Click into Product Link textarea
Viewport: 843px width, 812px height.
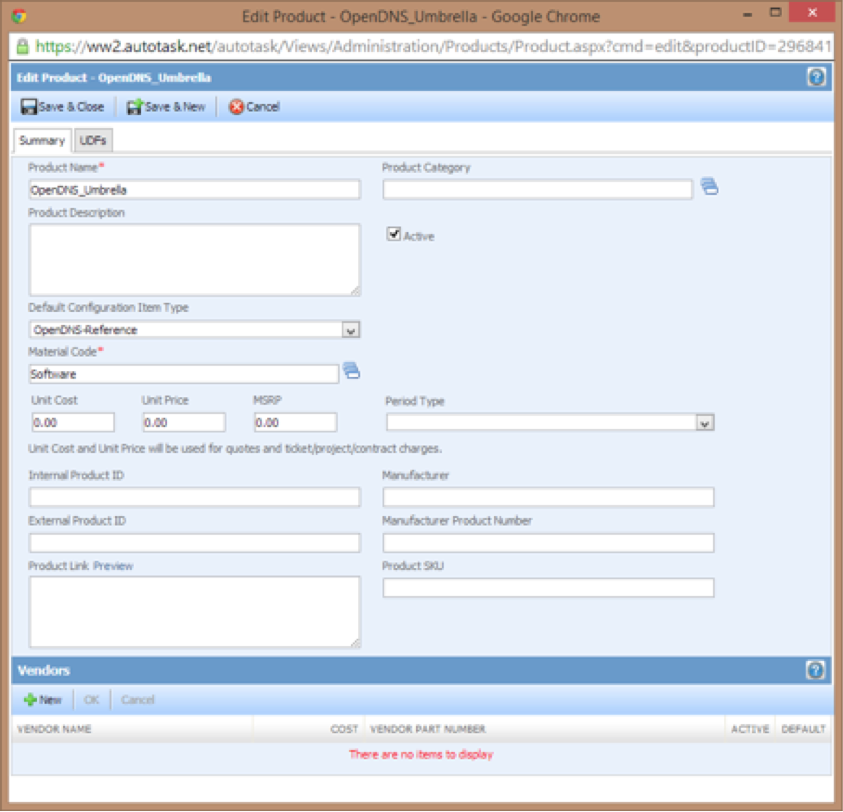[195, 612]
